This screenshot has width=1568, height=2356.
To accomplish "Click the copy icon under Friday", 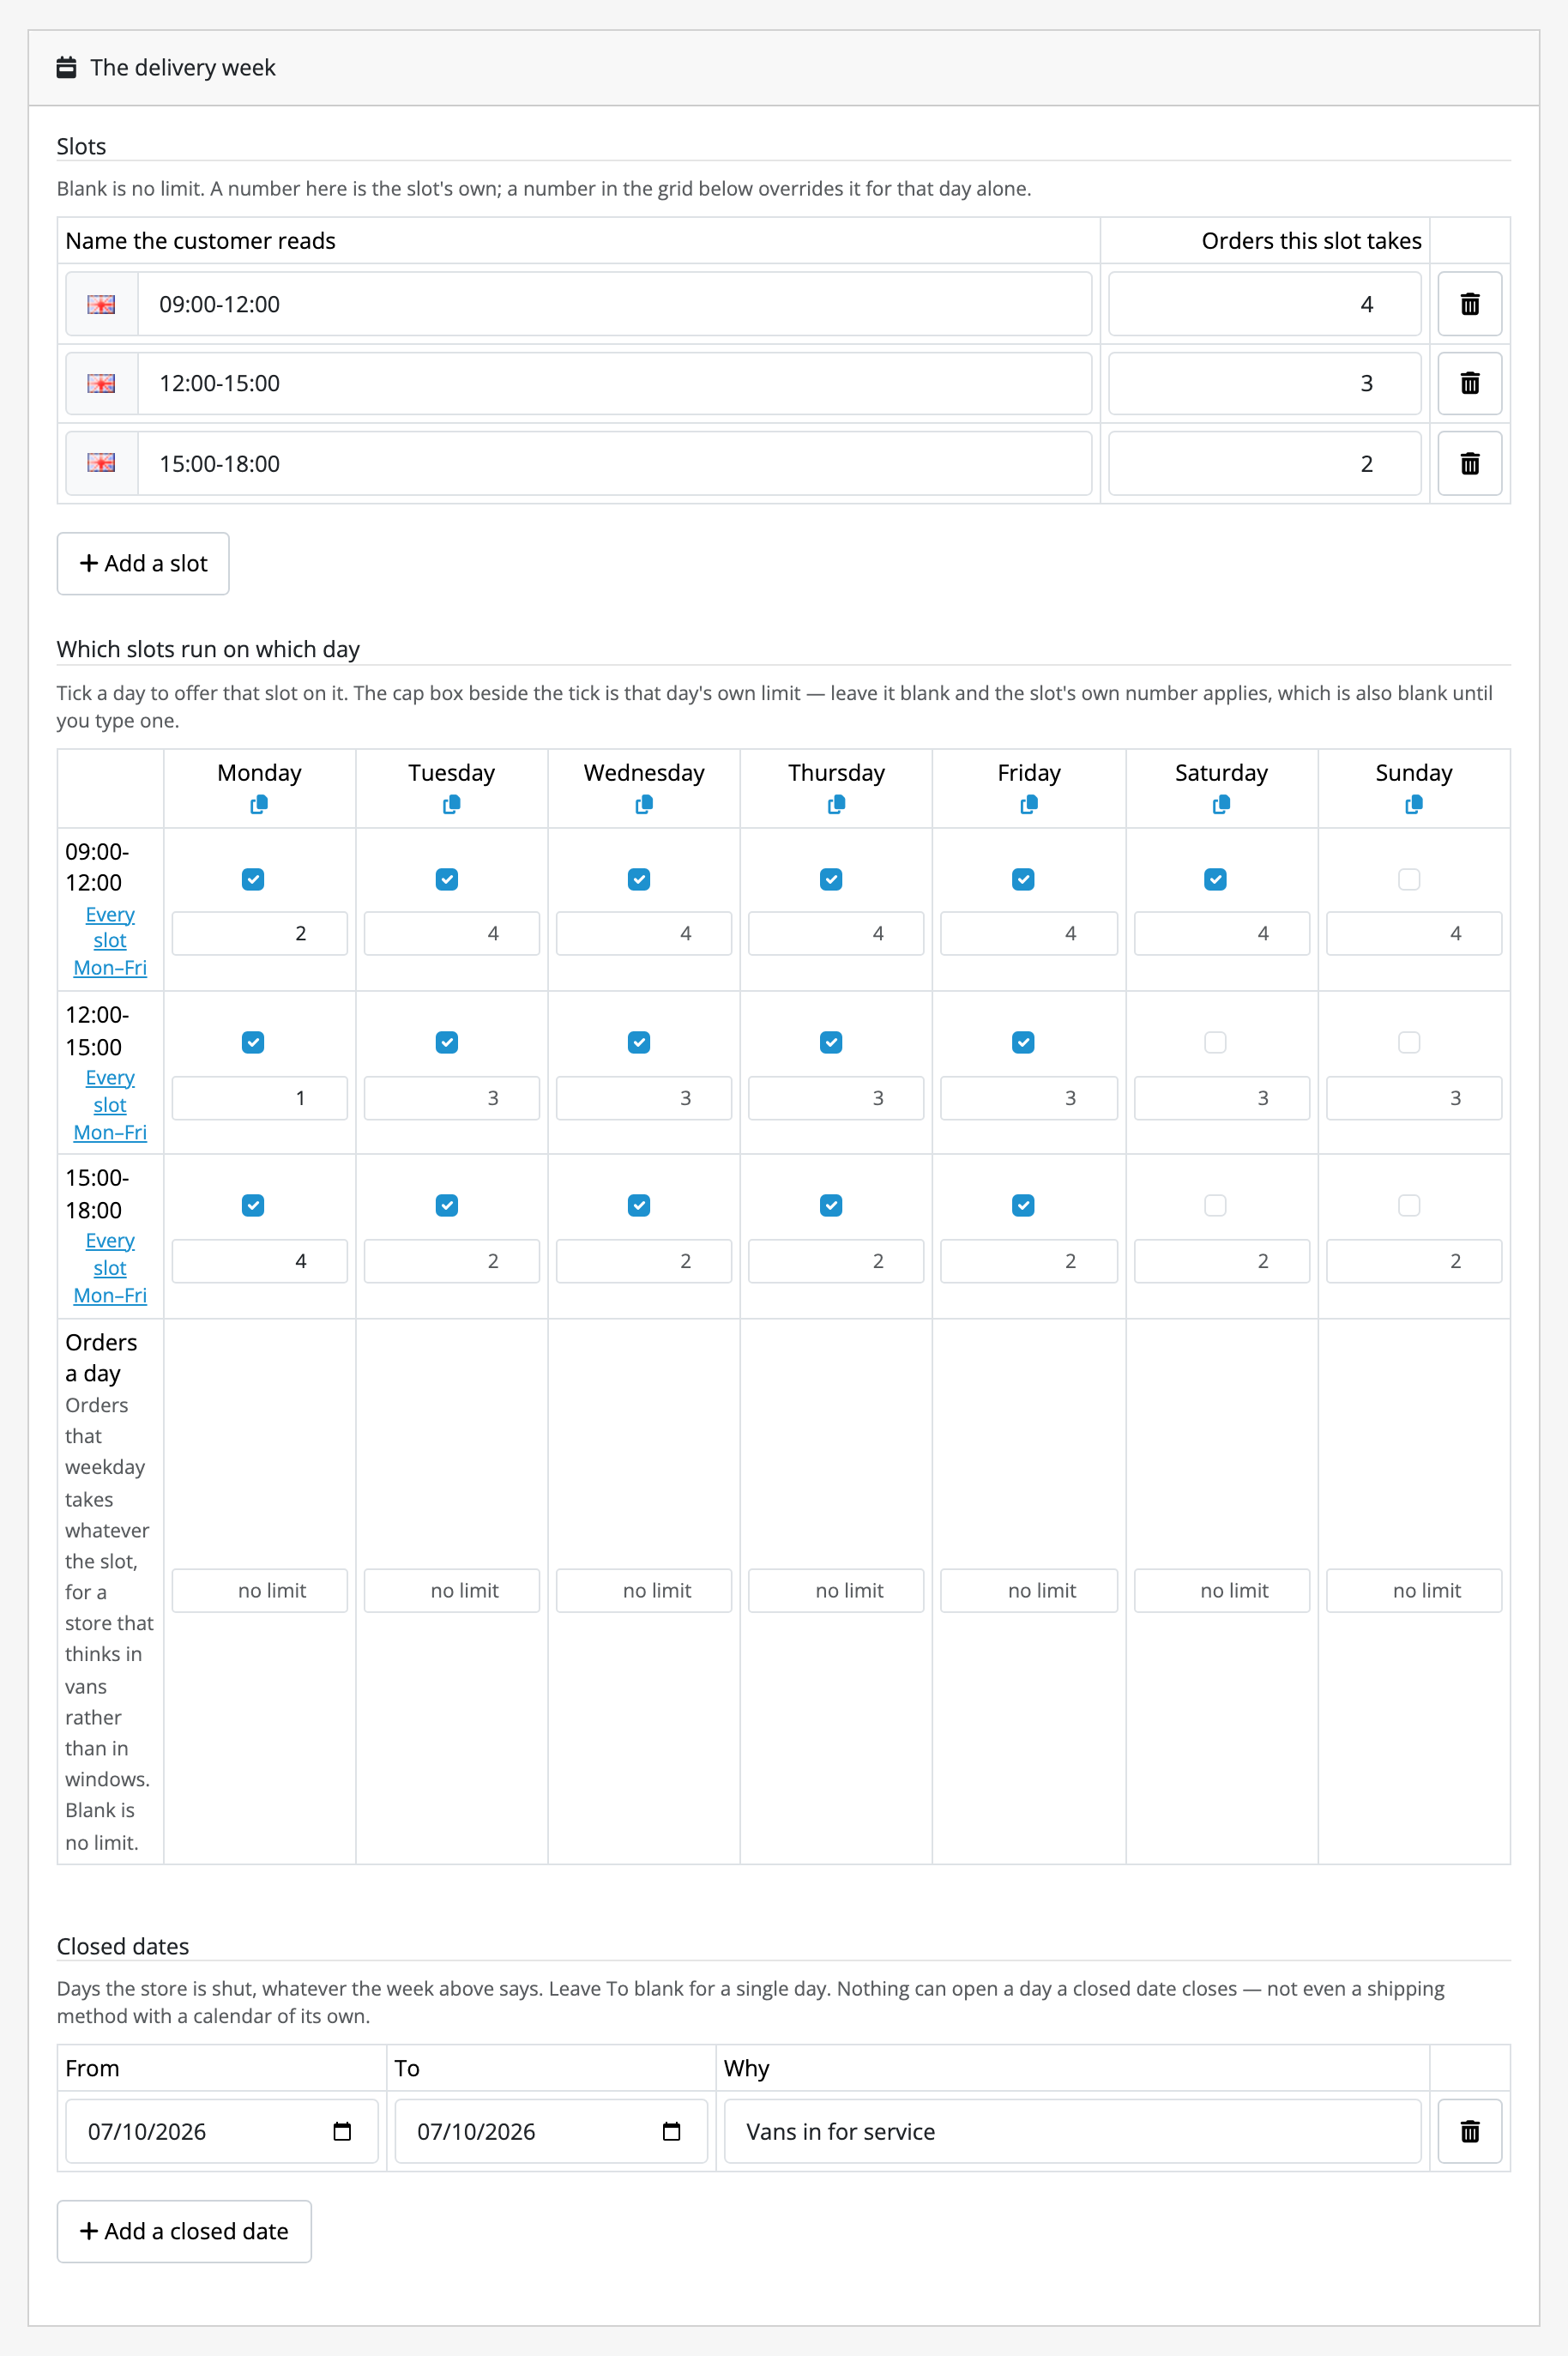I will (x=1028, y=804).
